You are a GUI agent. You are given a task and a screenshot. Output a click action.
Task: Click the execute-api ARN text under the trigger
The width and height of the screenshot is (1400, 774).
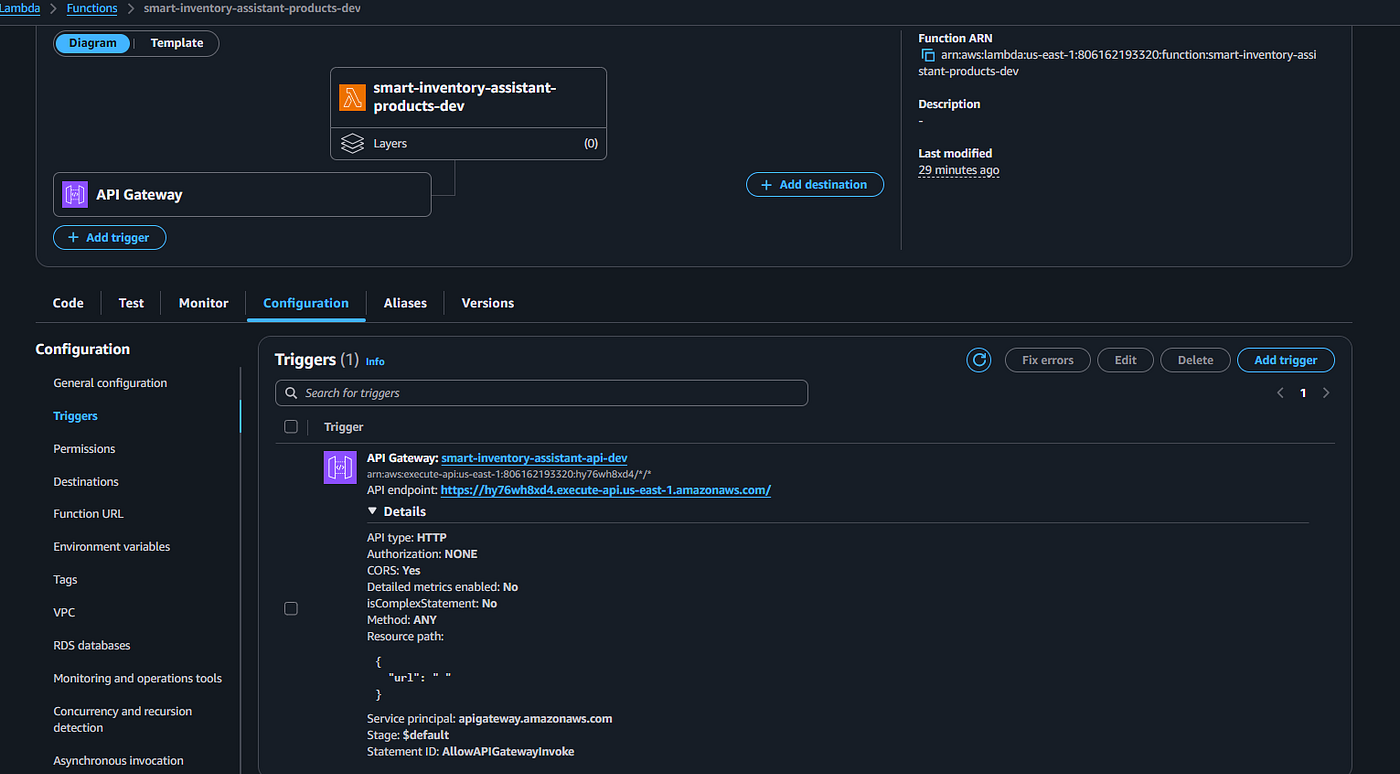[509, 474]
